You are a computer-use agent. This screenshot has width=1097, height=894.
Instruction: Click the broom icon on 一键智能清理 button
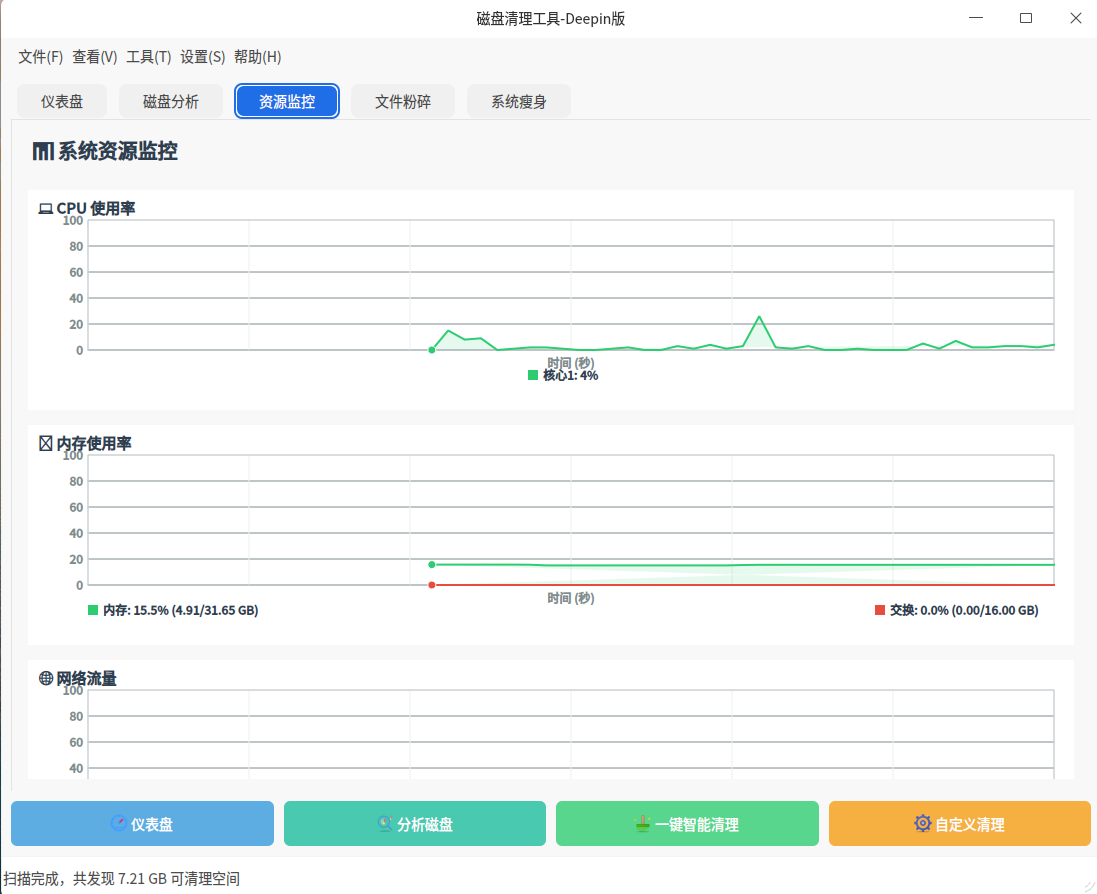point(642,823)
